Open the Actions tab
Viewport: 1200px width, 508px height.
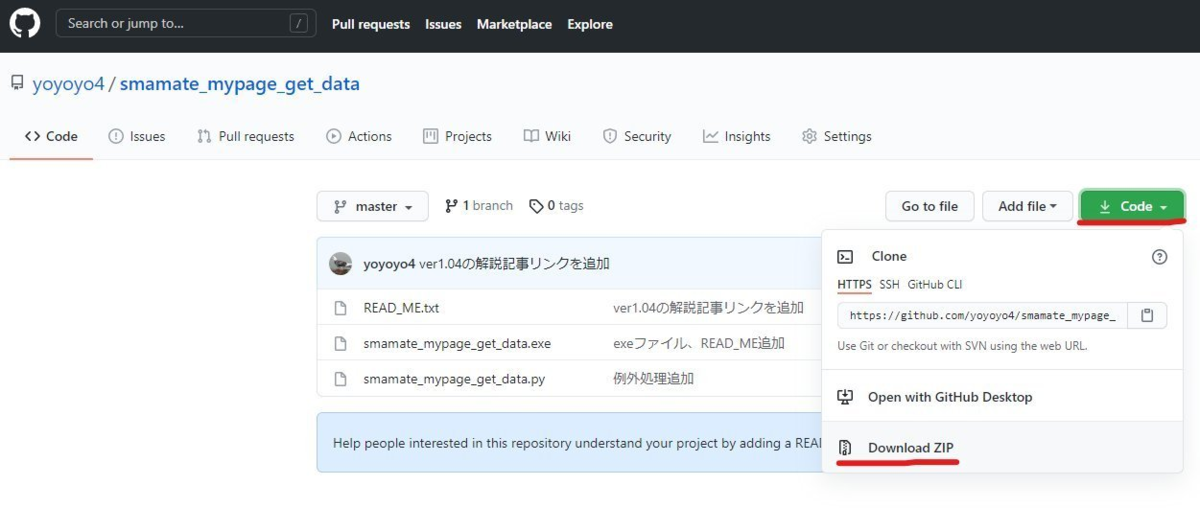359,136
